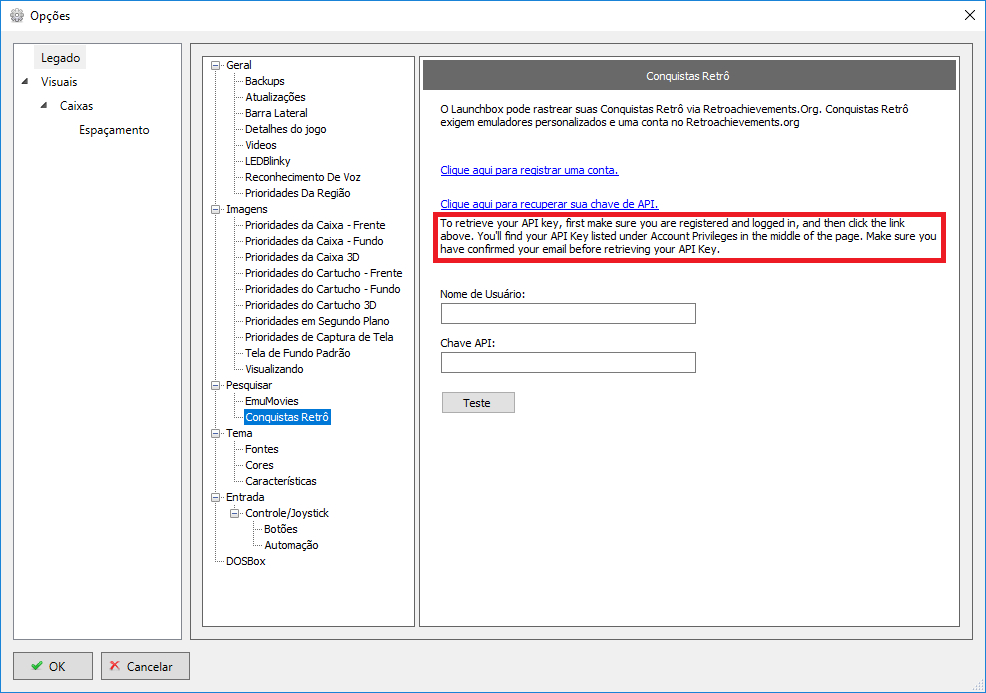The width and height of the screenshot is (986, 693).
Task: Click the Teste button
Action: coord(478,403)
